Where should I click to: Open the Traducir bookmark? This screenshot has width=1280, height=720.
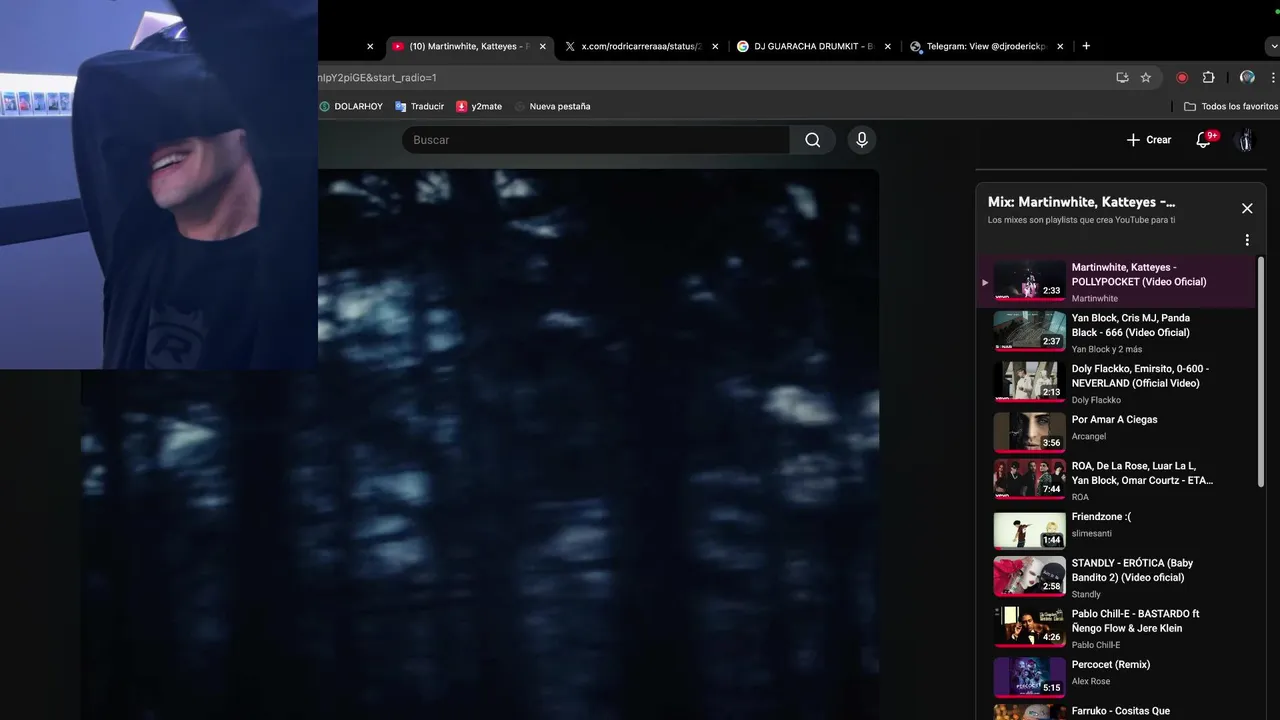420,106
